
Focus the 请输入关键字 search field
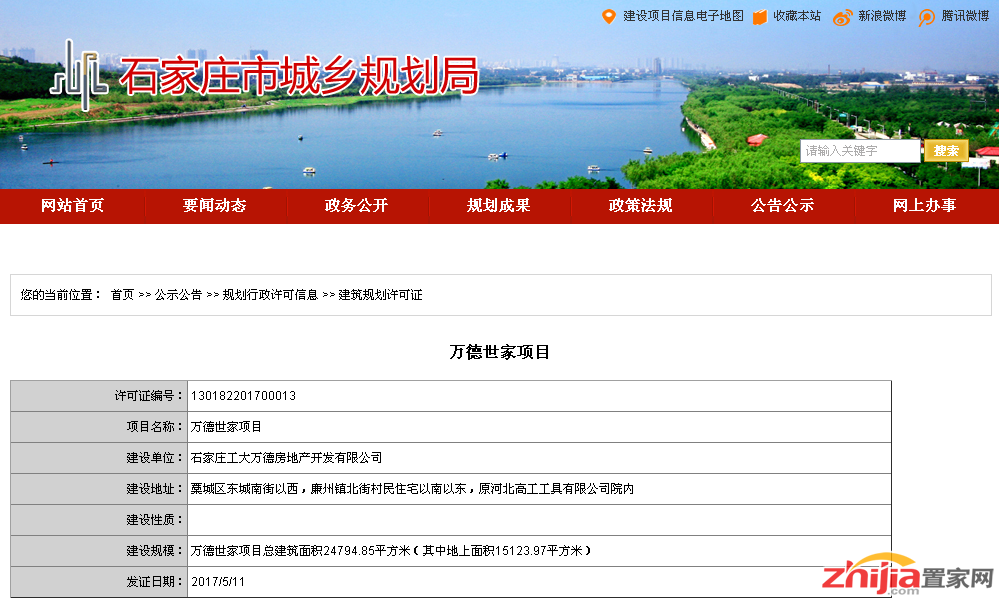pos(860,151)
